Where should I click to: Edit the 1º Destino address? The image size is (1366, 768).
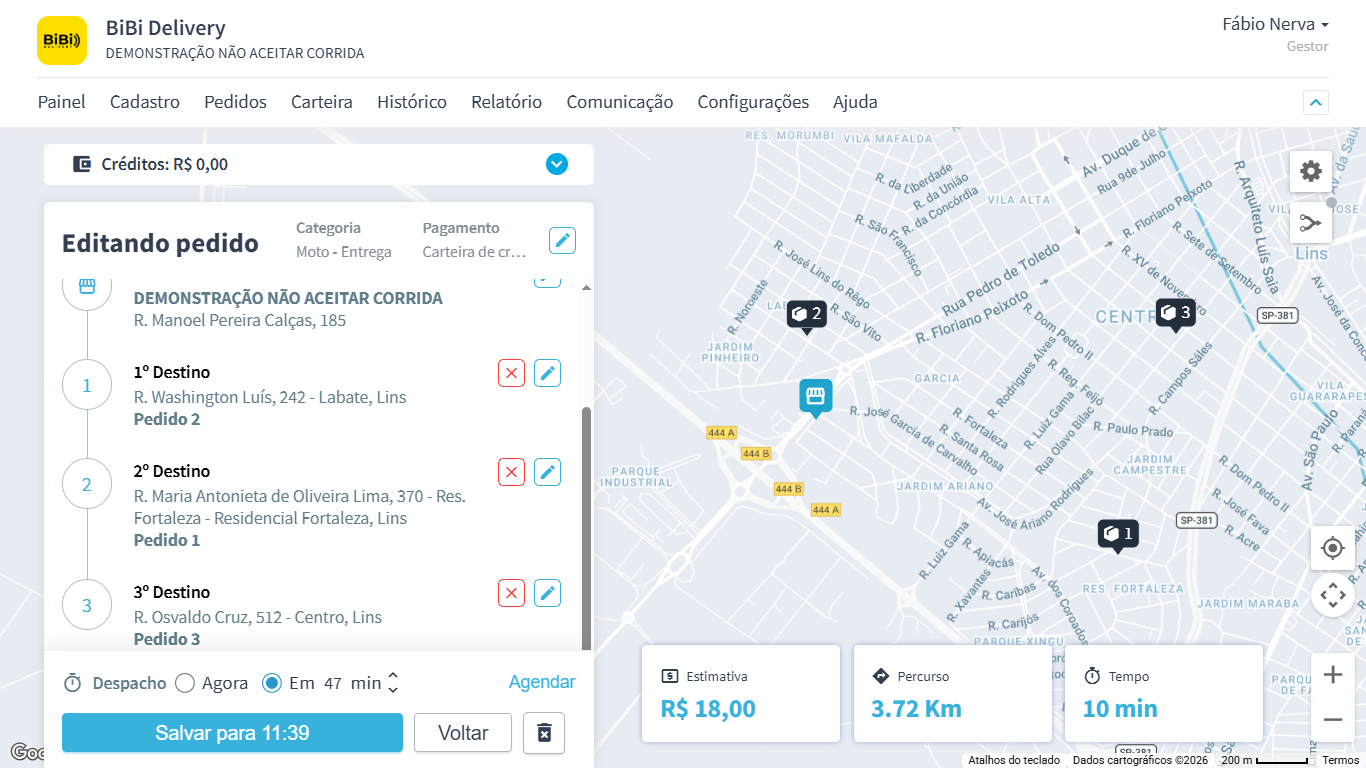click(x=547, y=374)
